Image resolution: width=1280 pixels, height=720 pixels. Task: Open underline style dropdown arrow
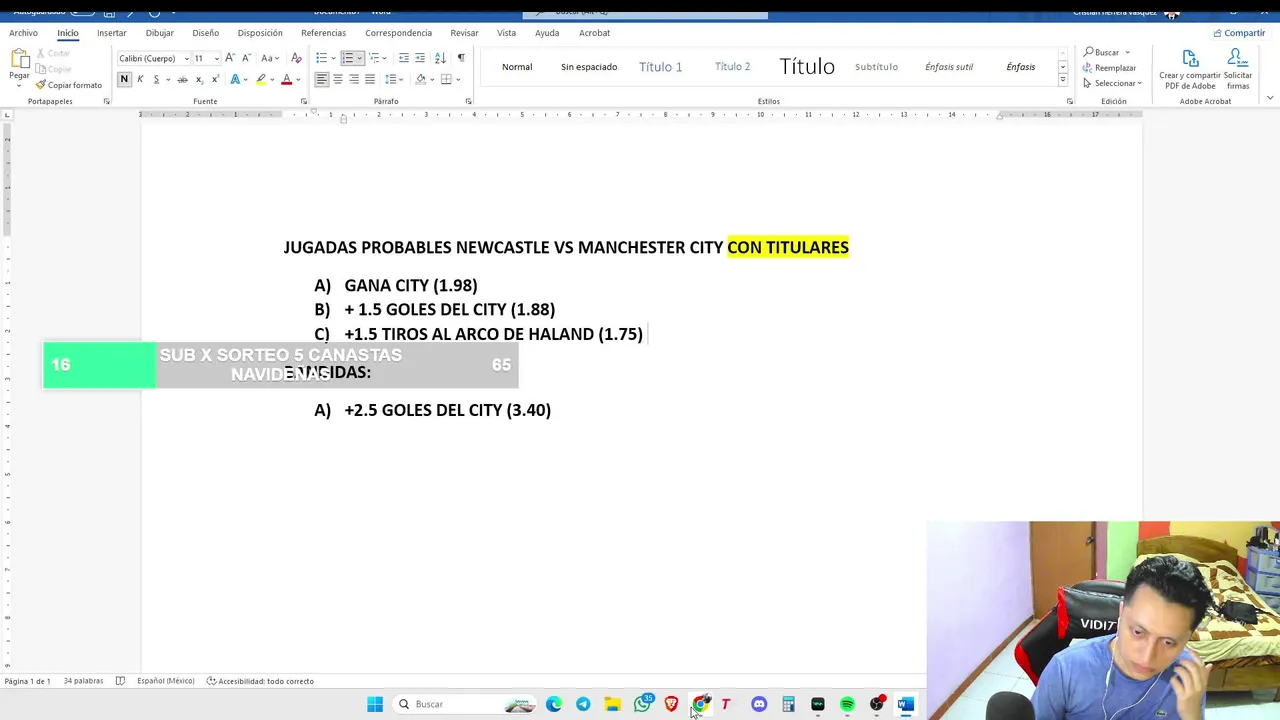coord(167,79)
